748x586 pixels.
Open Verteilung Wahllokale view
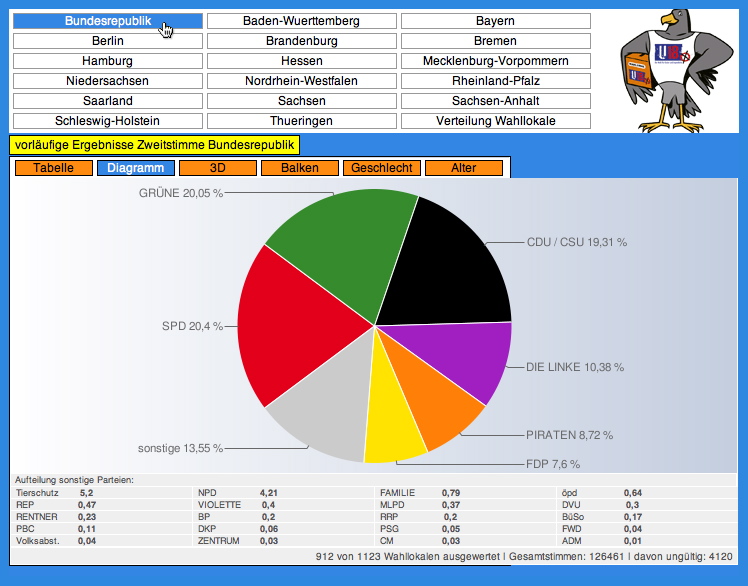point(495,121)
